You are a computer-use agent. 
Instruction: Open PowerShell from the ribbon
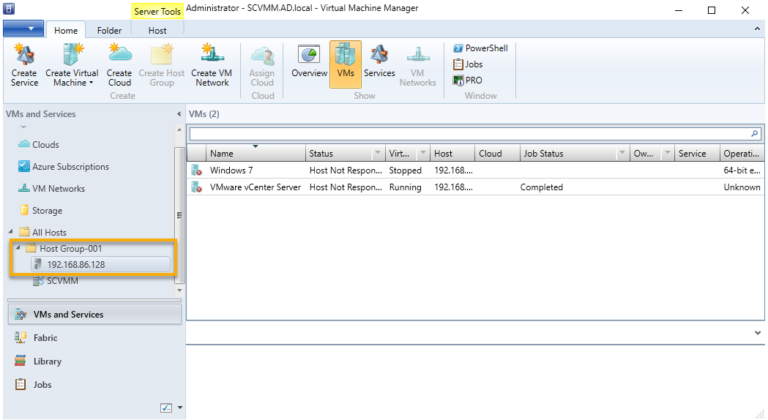[479, 48]
